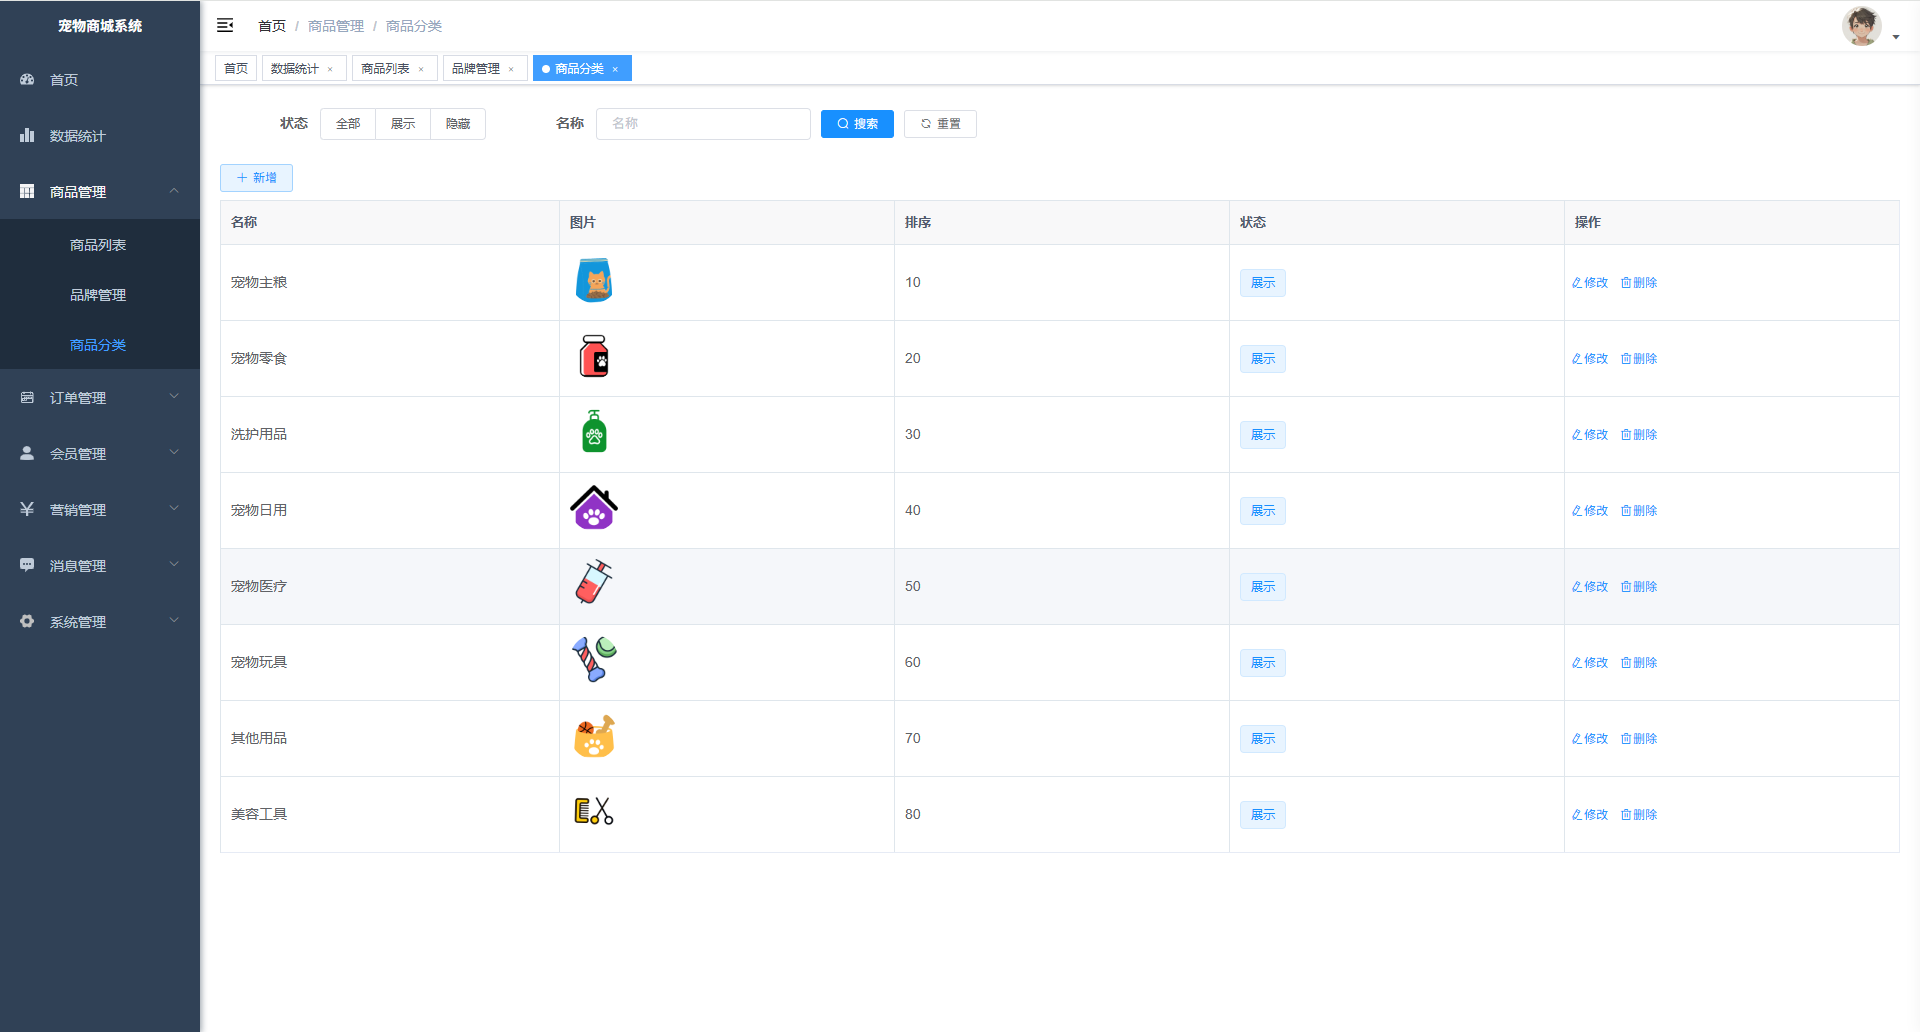This screenshot has width=1920, height=1032.
Task: Switch to the 商品列表 tab
Action: [x=385, y=69]
